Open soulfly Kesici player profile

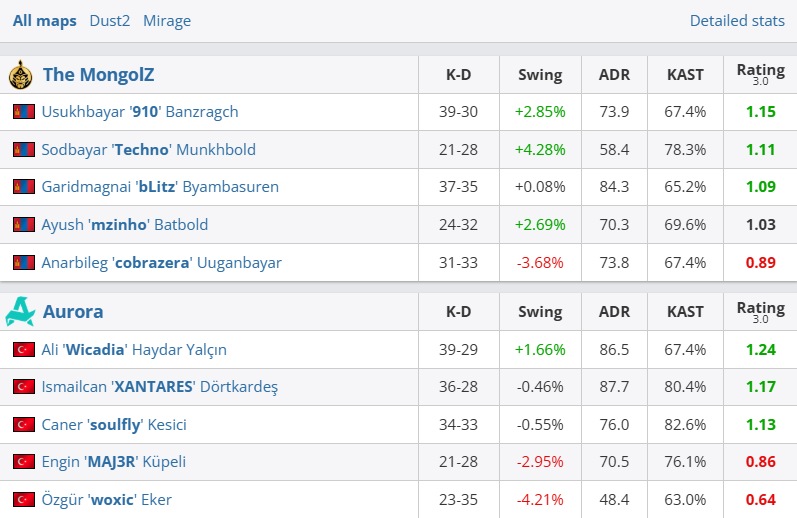pos(114,425)
